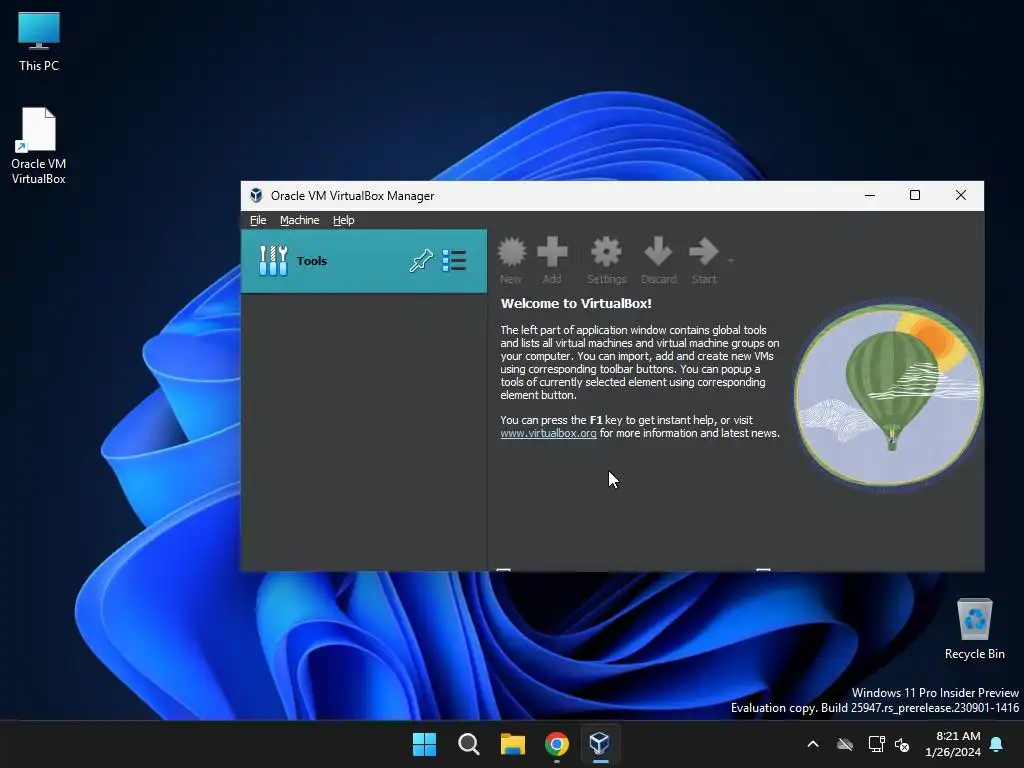This screenshot has height=768, width=1024.
Task: Click the network display tray icon
Action: tap(876, 744)
